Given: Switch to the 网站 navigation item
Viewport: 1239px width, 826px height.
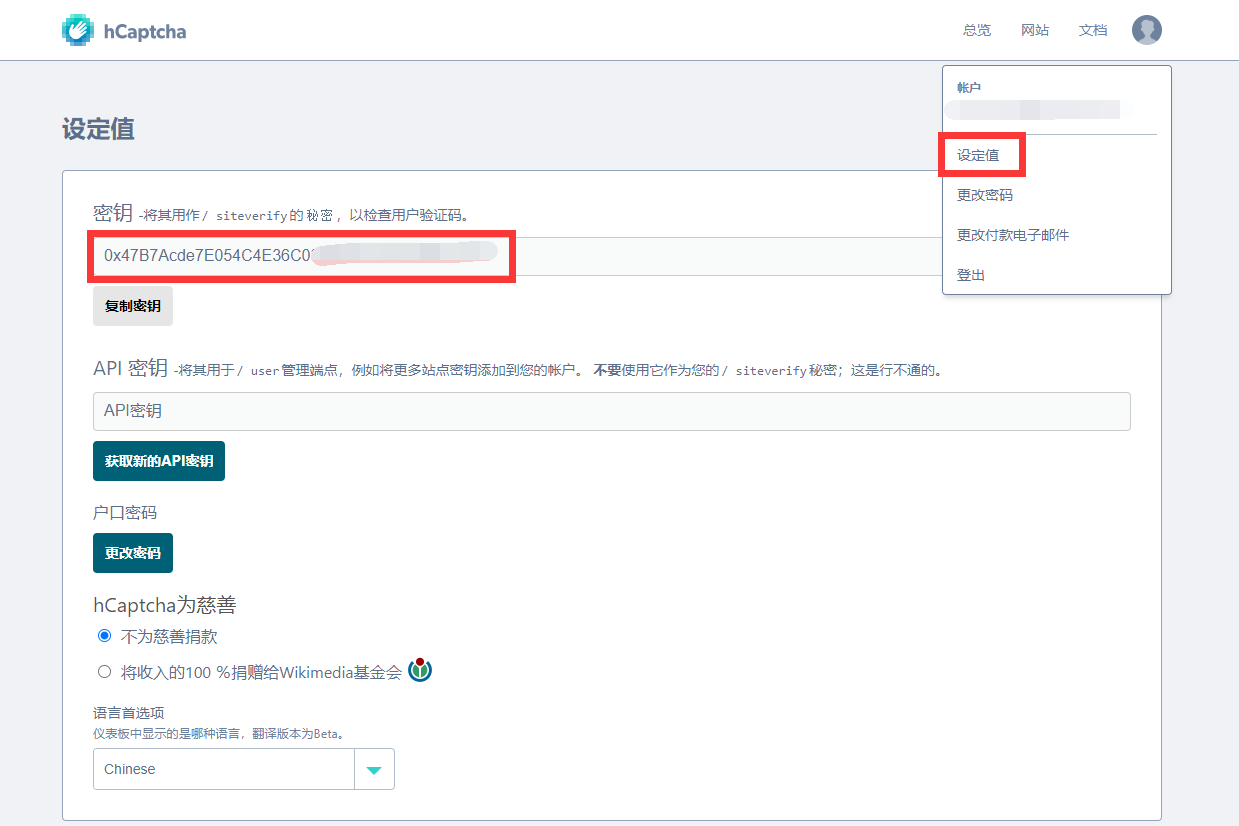Looking at the screenshot, I should [1035, 30].
